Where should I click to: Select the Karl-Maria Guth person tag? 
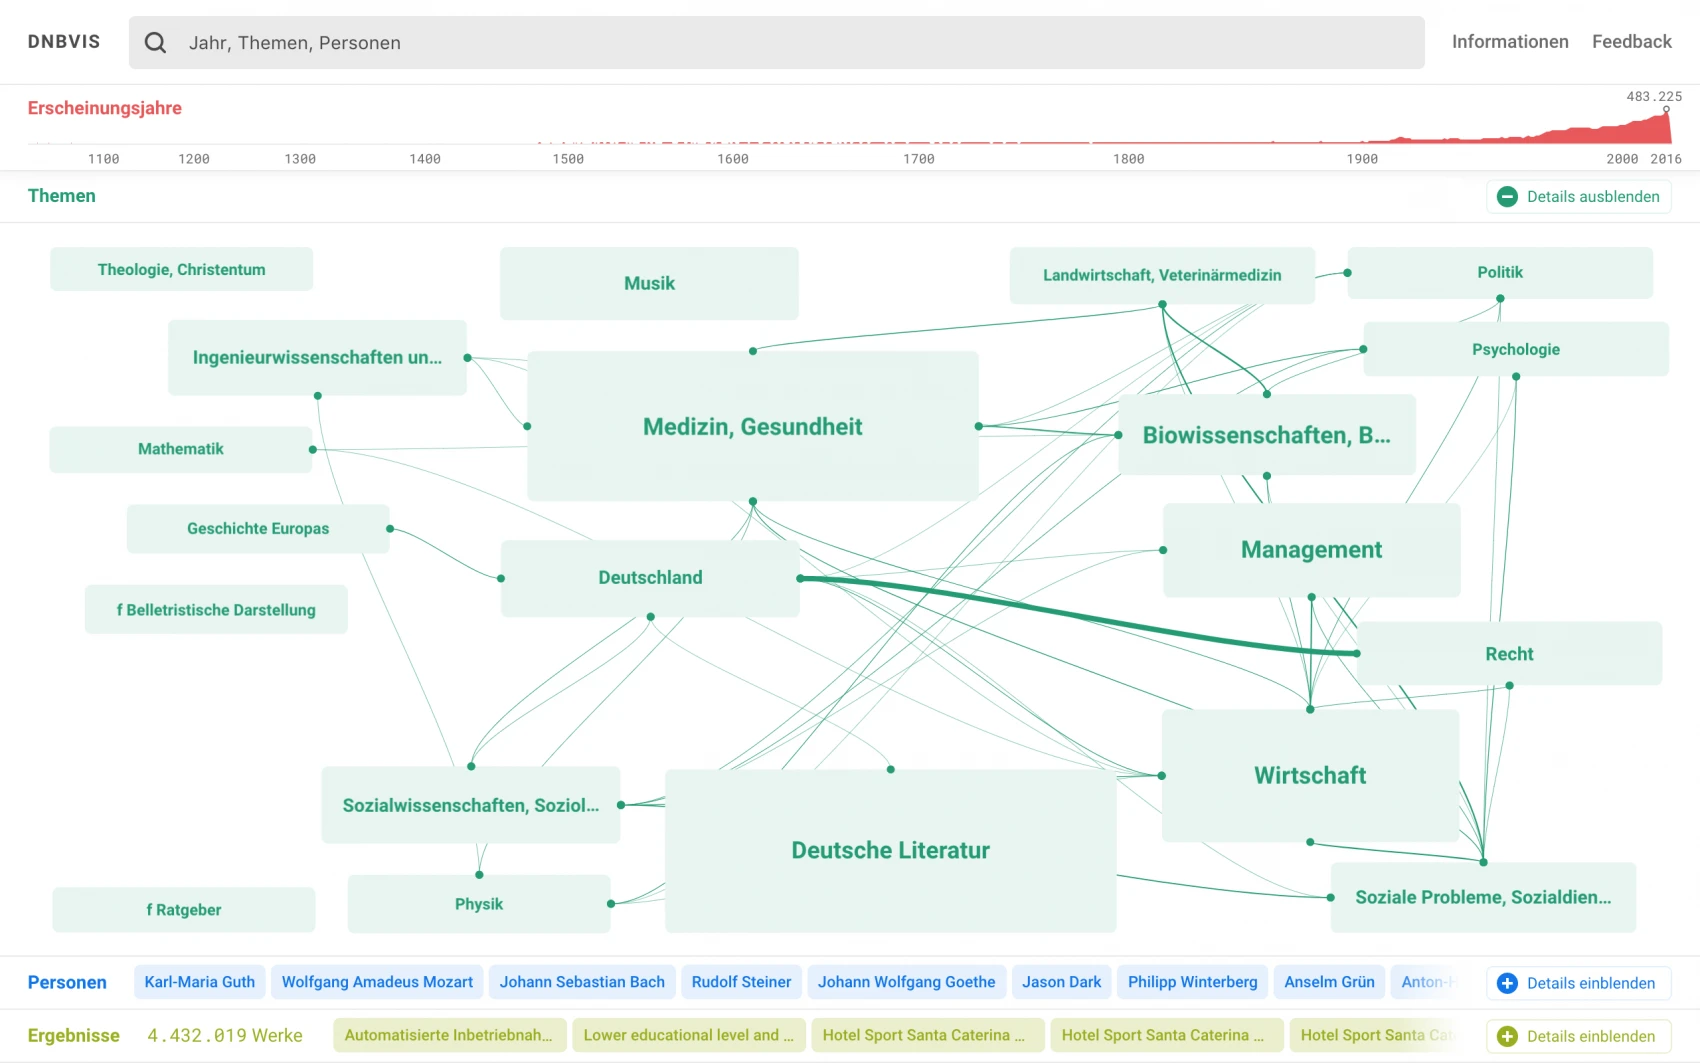click(200, 982)
